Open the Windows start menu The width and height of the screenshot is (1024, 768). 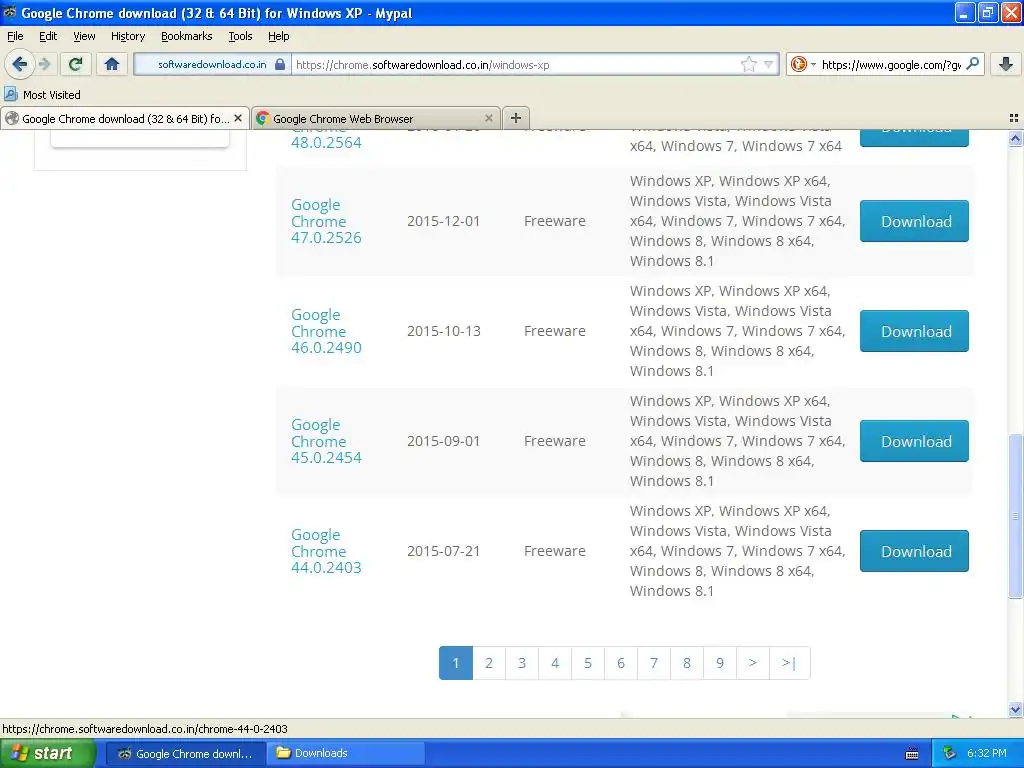48,753
